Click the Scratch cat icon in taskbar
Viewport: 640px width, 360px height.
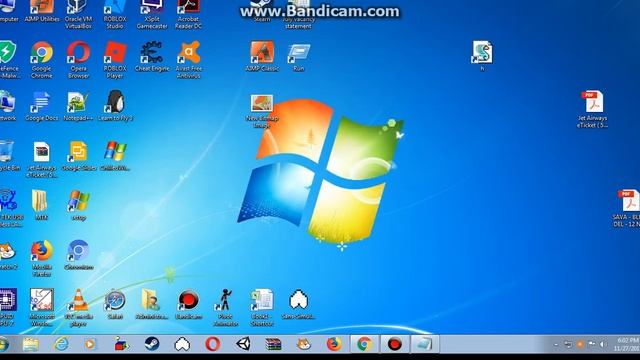(304, 344)
